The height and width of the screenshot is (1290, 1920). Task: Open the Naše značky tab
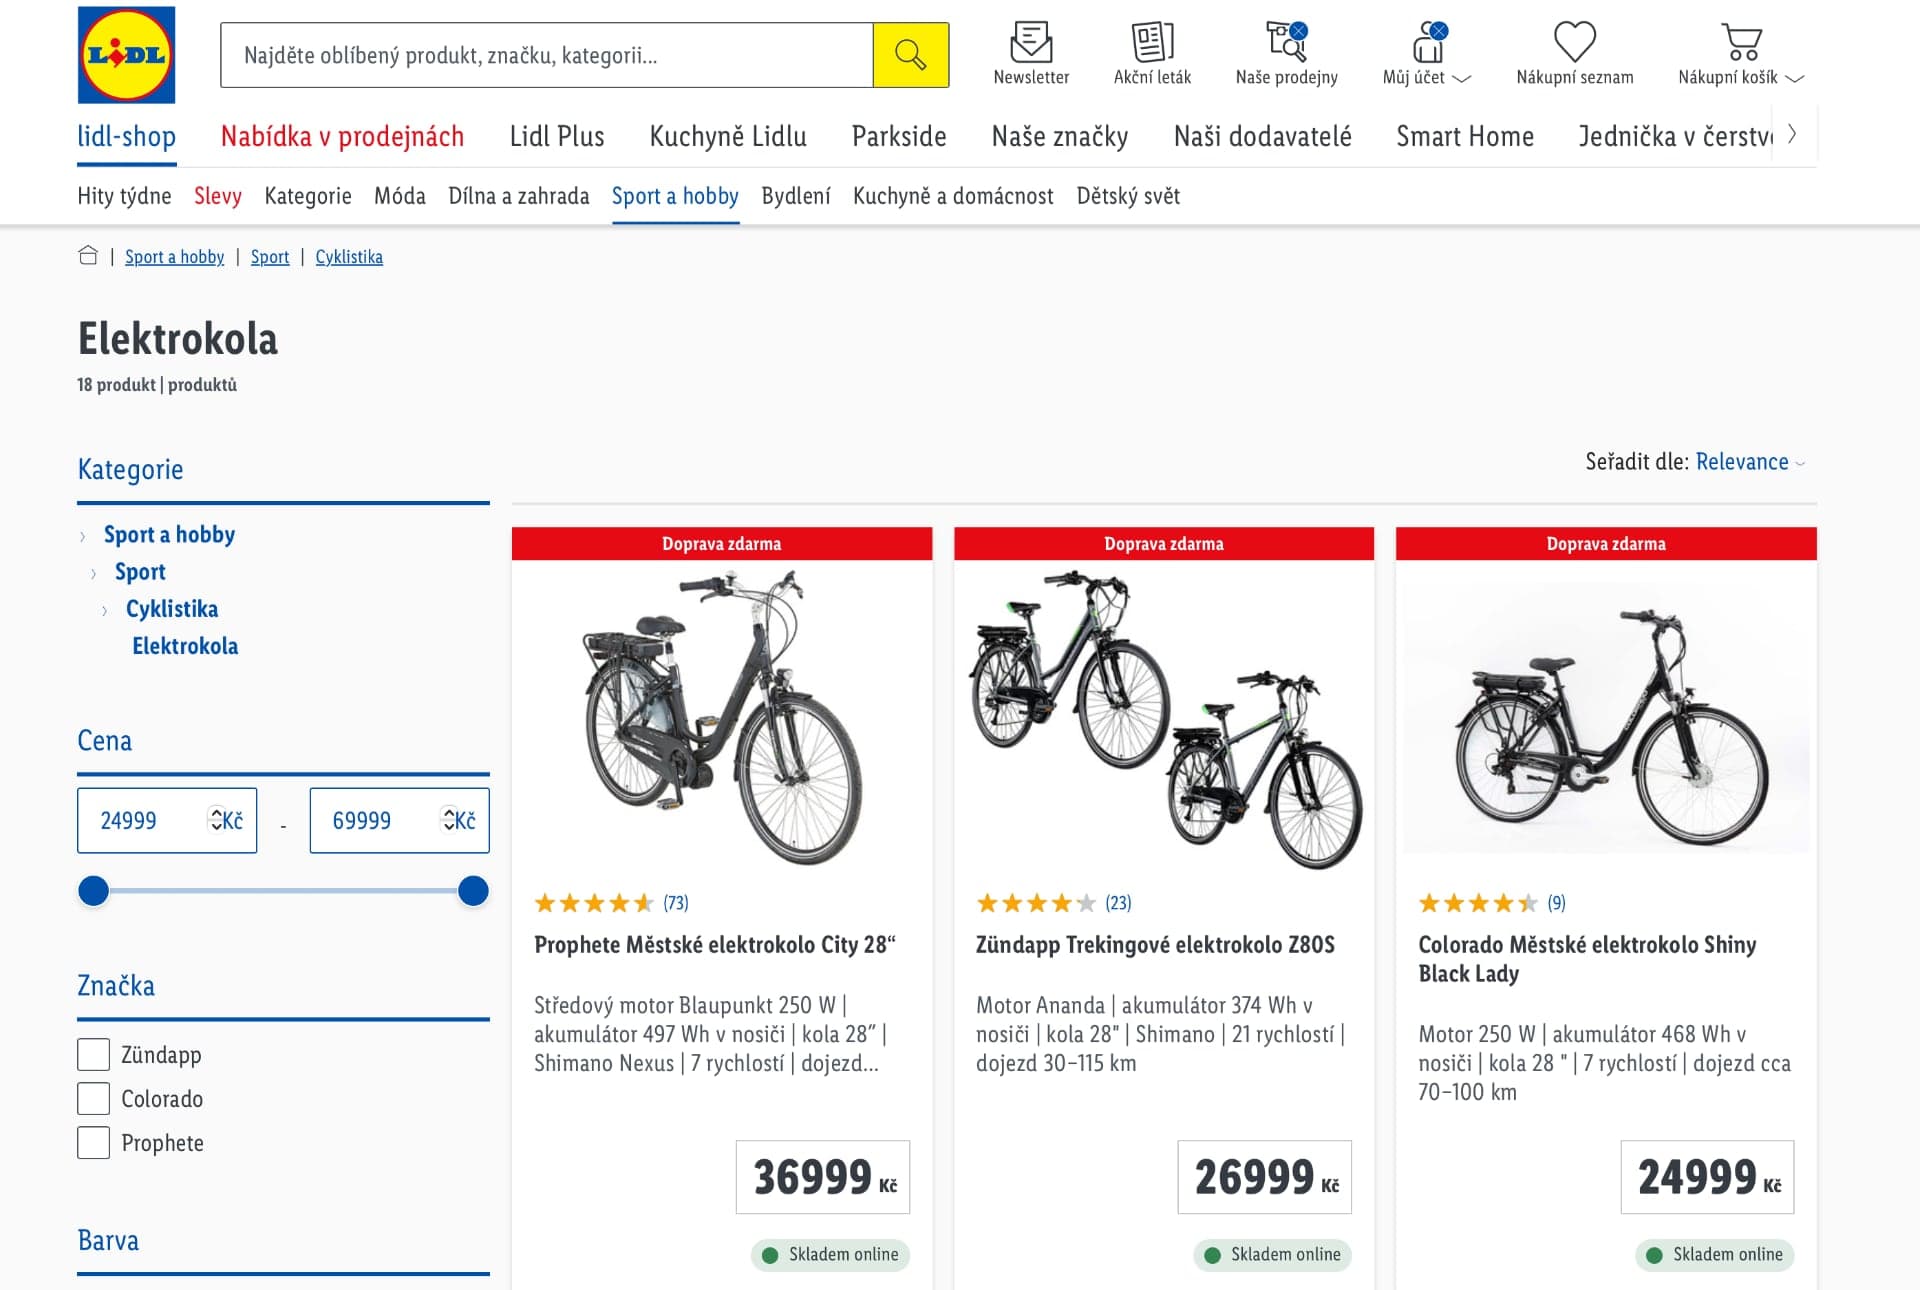pyautogui.click(x=1060, y=136)
